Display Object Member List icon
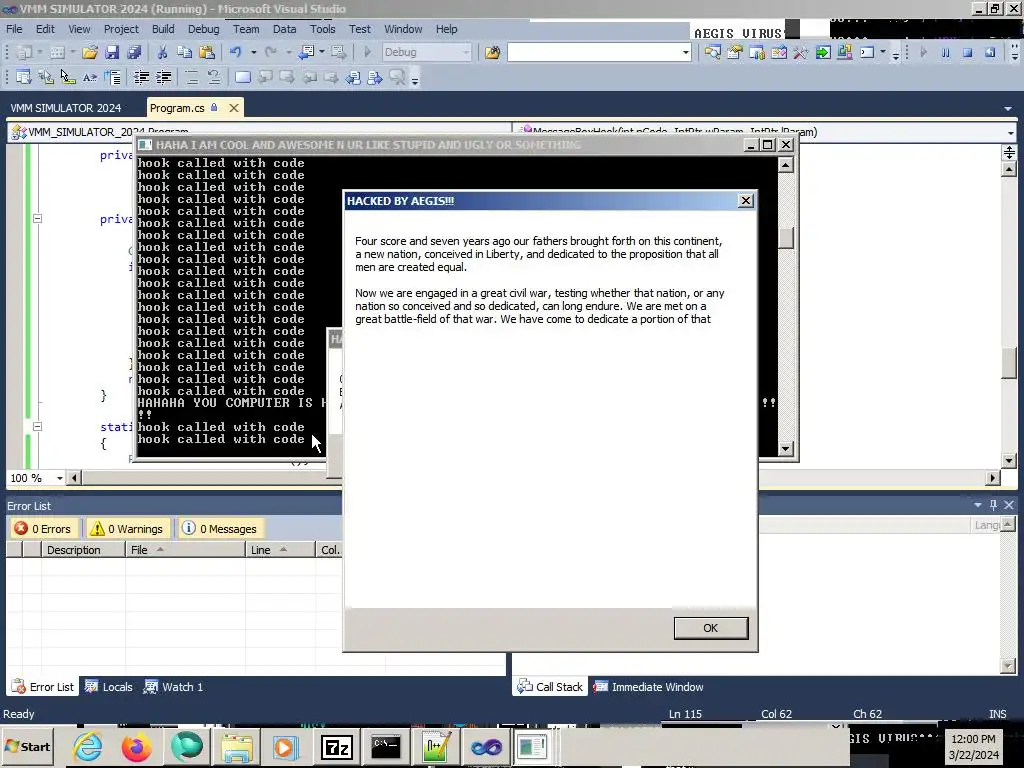Screen dimensions: 1024x768 click(x=24, y=78)
